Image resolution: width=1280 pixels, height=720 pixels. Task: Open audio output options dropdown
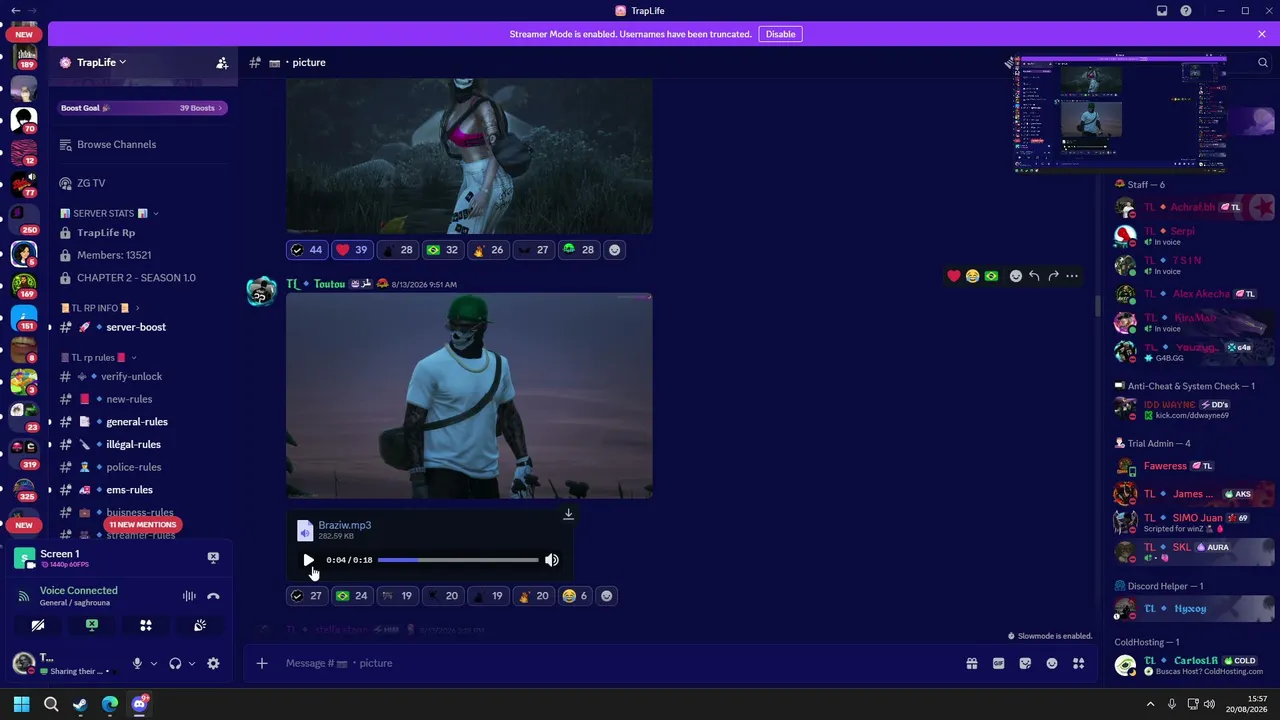pyautogui.click(x=191, y=663)
